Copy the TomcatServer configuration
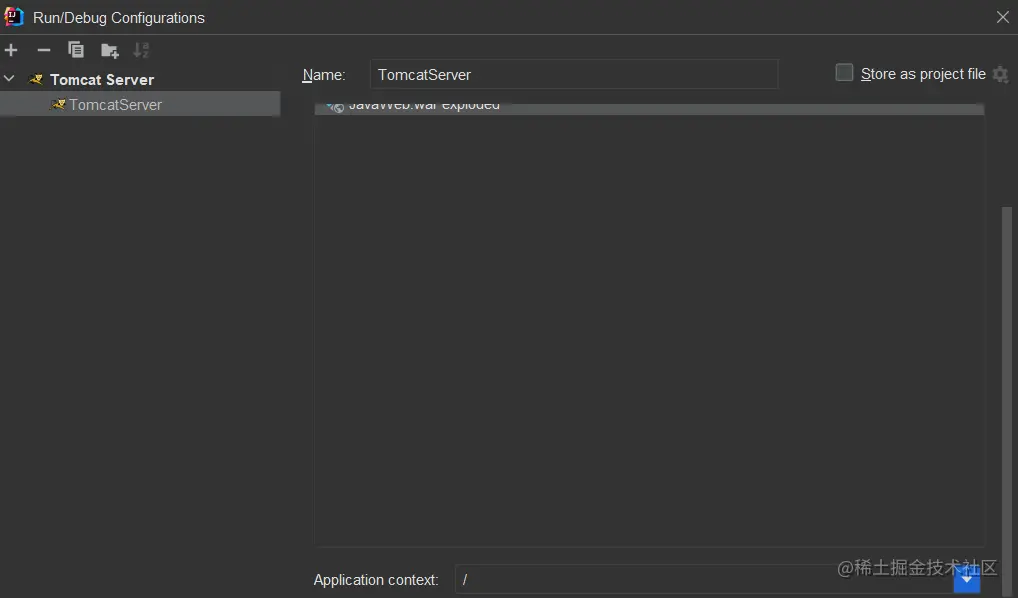 click(76, 49)
